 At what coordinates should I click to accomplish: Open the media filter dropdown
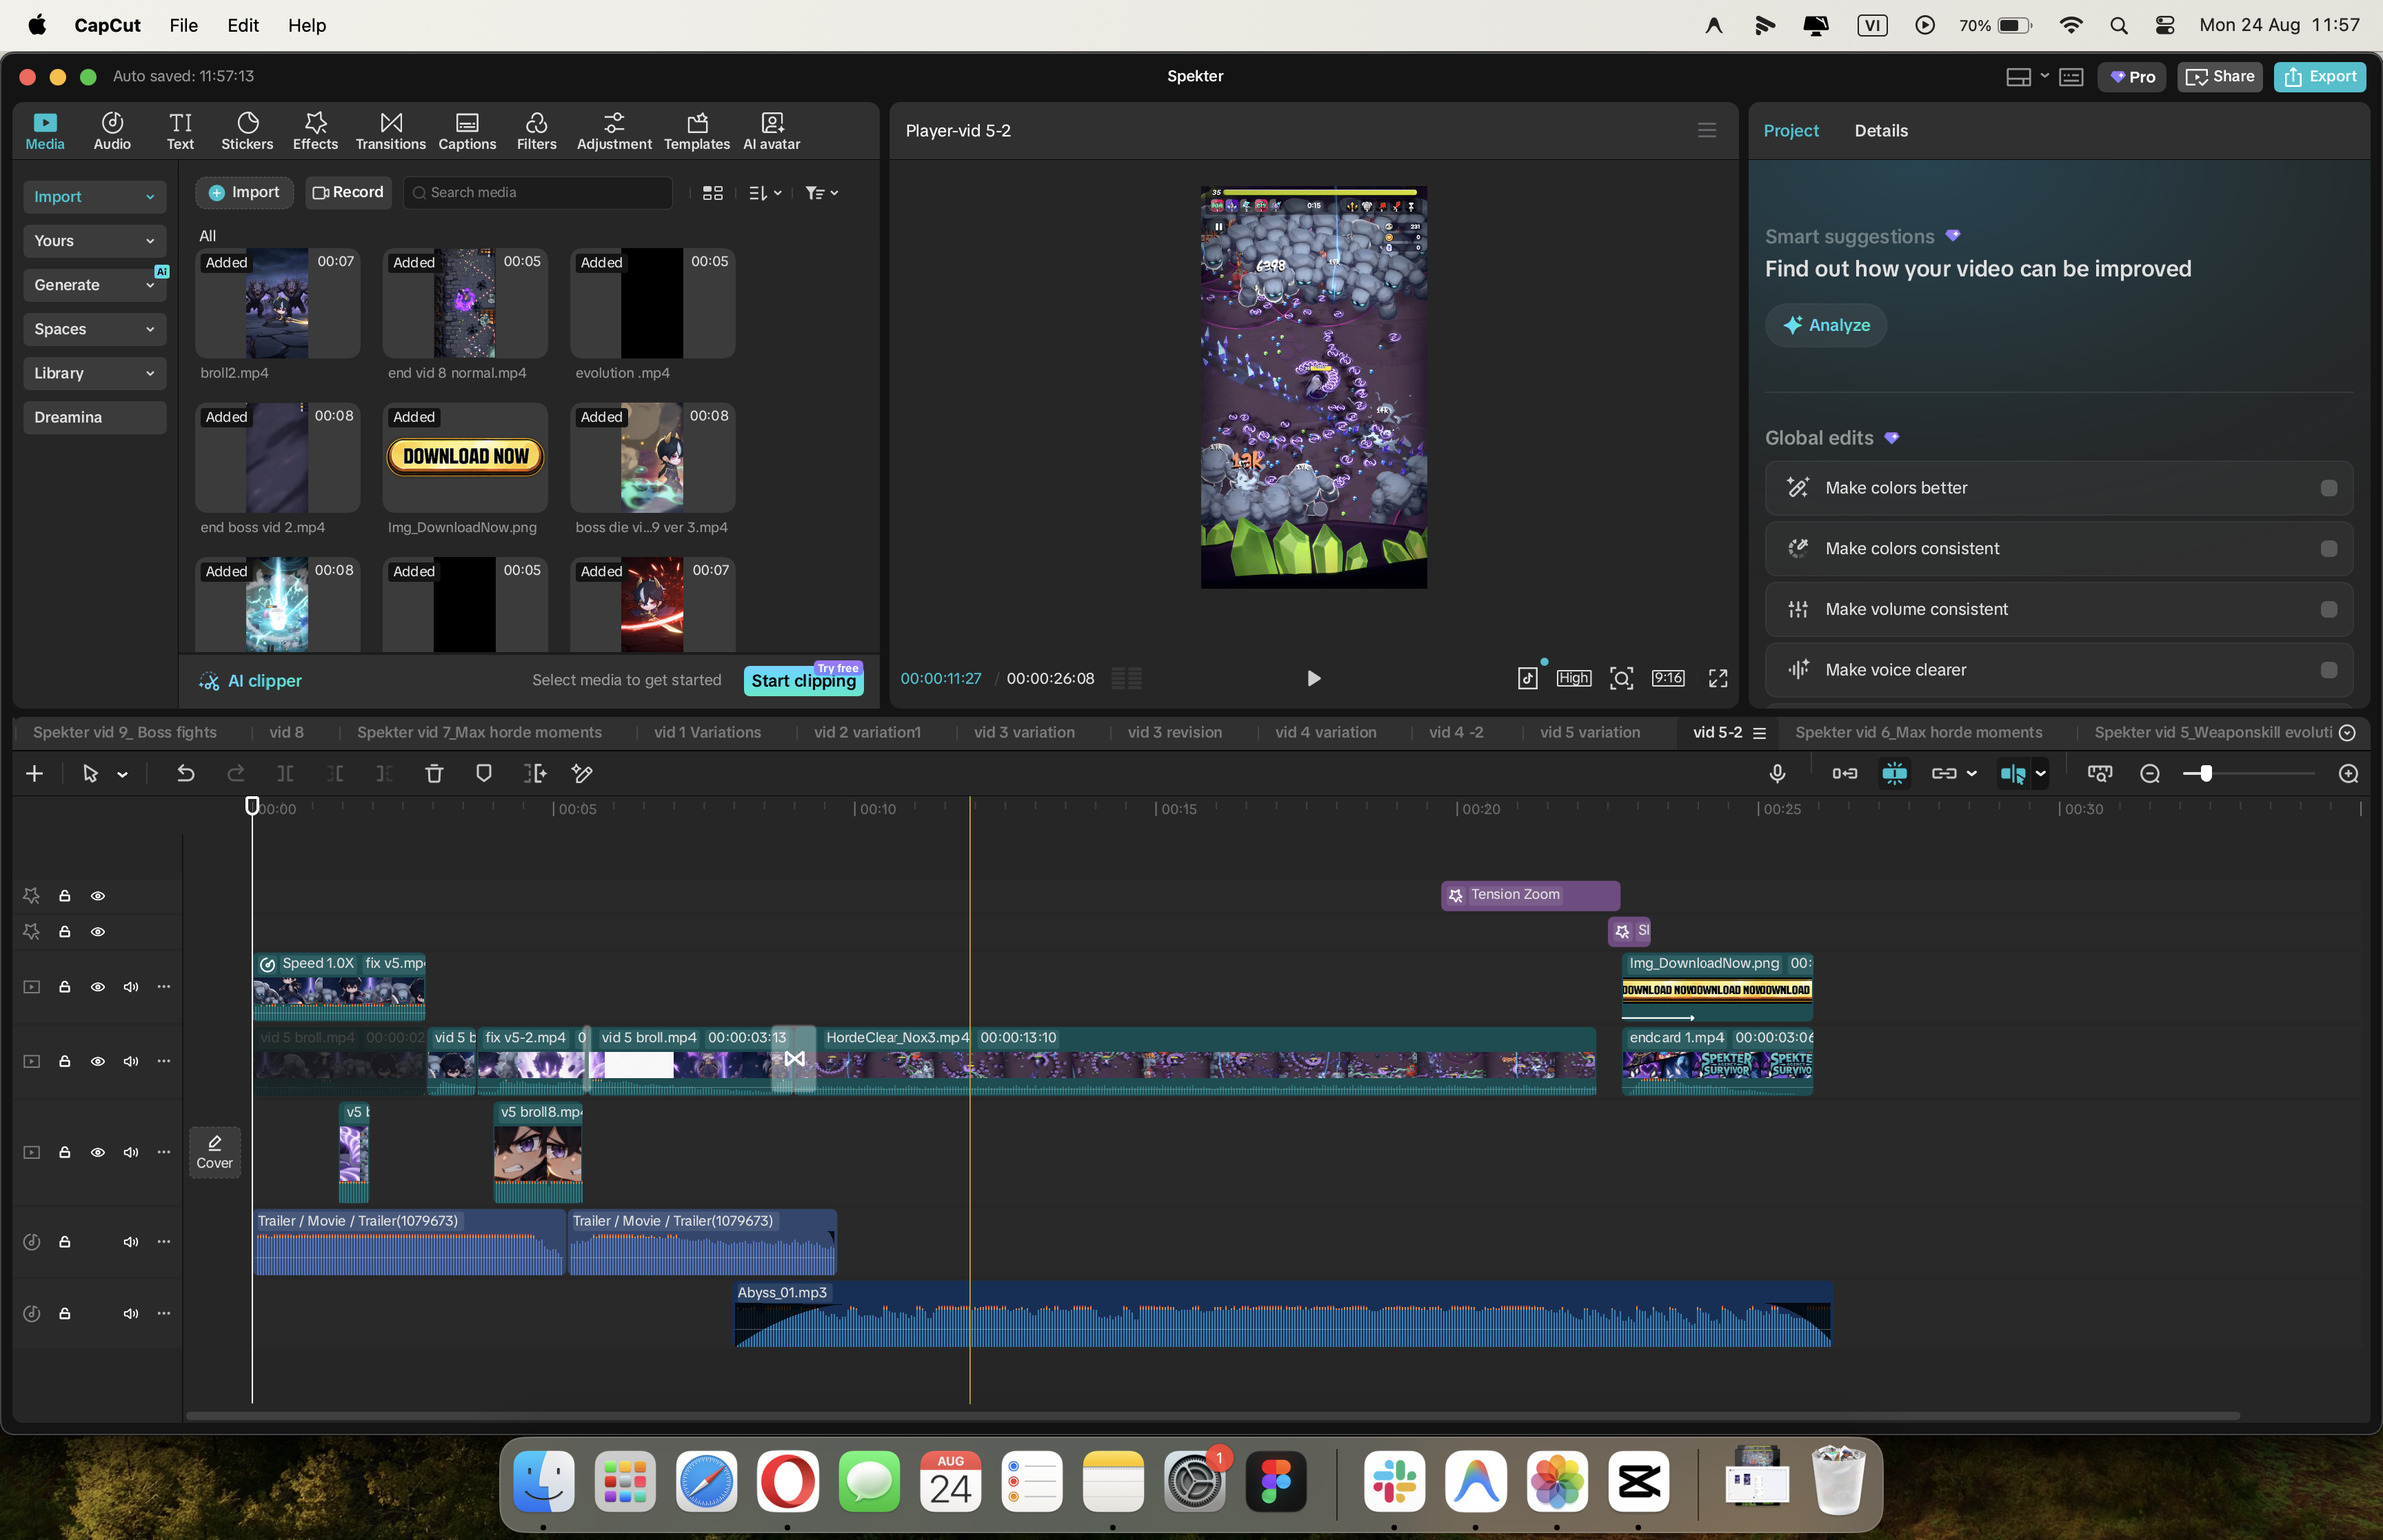[x=822, y=193]
